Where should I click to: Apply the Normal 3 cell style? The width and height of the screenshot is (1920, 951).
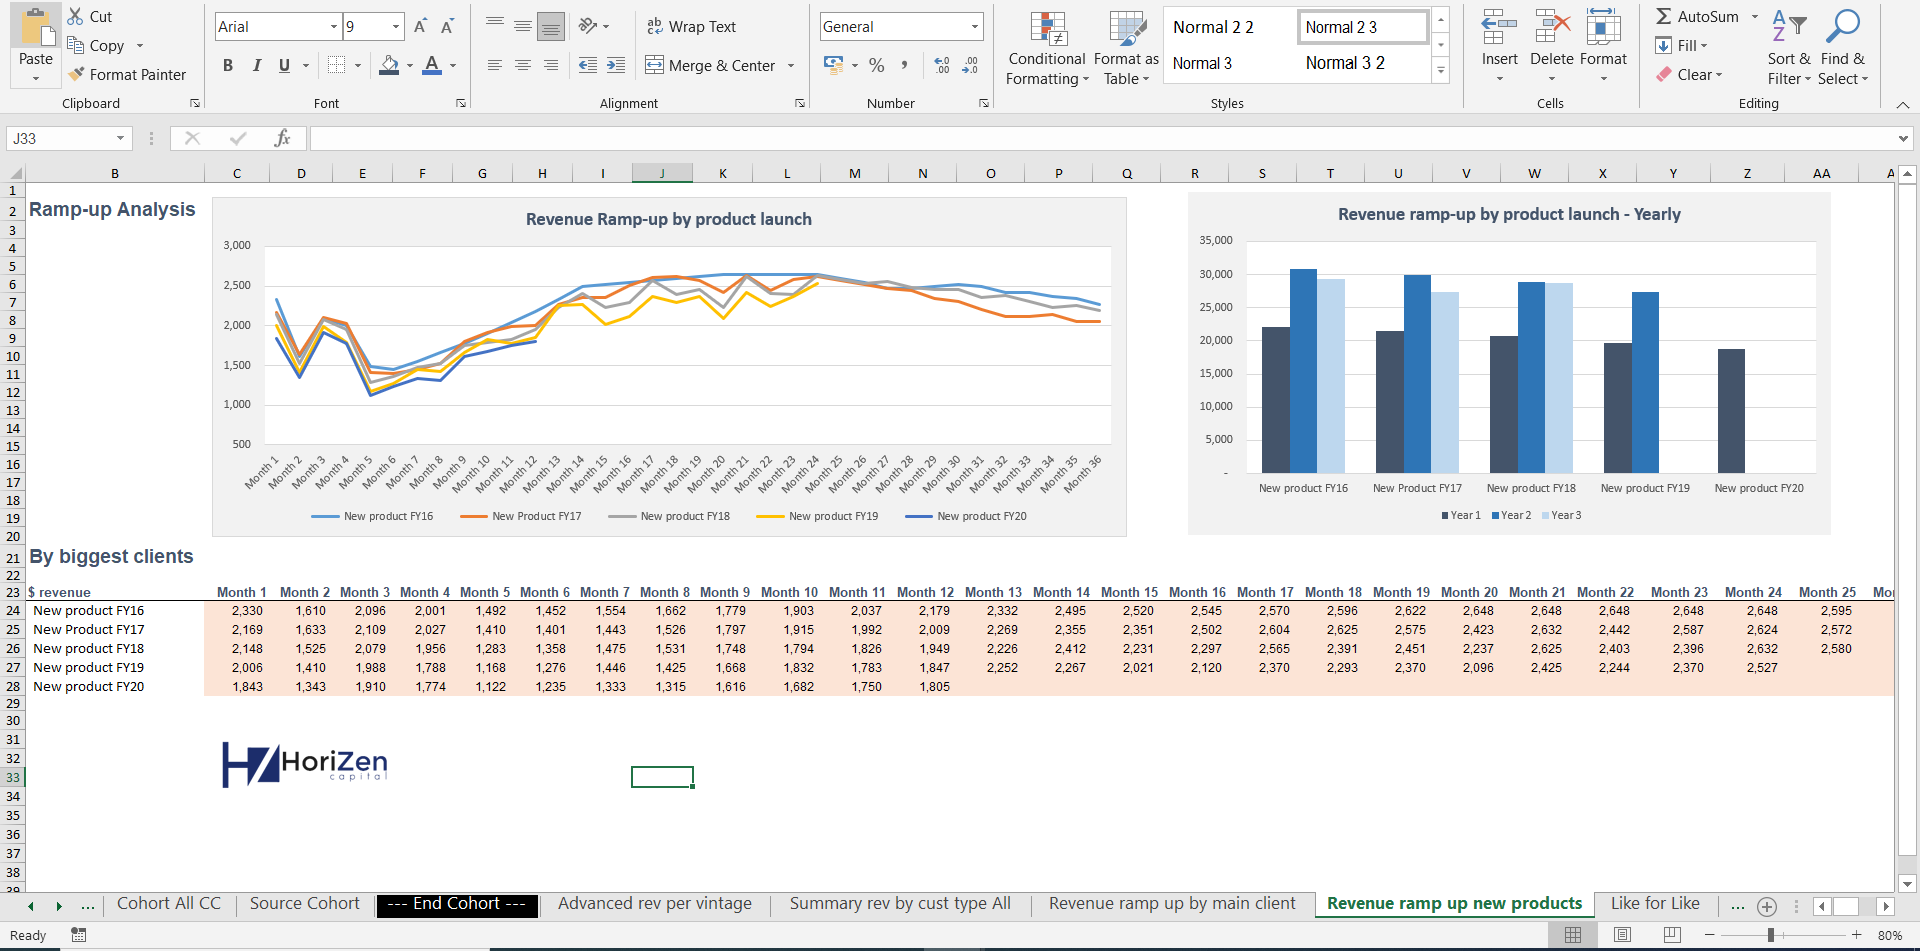[x=1202, y=63]
